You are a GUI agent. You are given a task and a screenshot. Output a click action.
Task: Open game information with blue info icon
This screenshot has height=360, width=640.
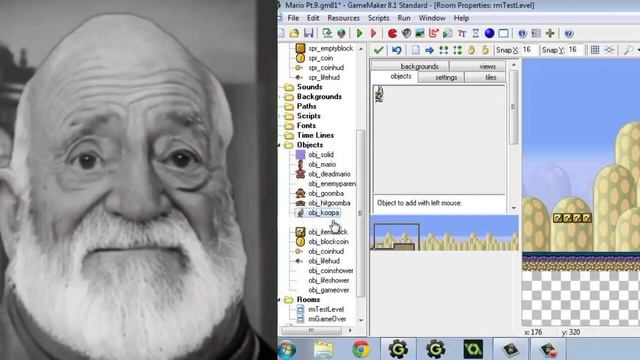[x=522, y=33]
